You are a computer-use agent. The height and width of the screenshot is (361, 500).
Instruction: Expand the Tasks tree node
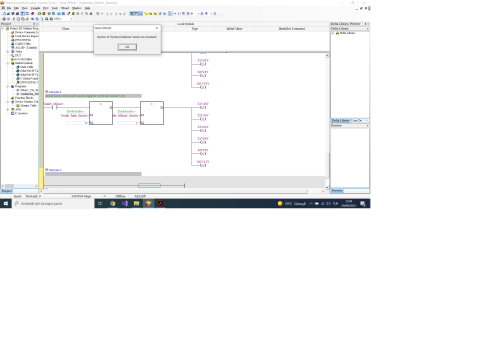pyautogui.click(x=8, y=51)
